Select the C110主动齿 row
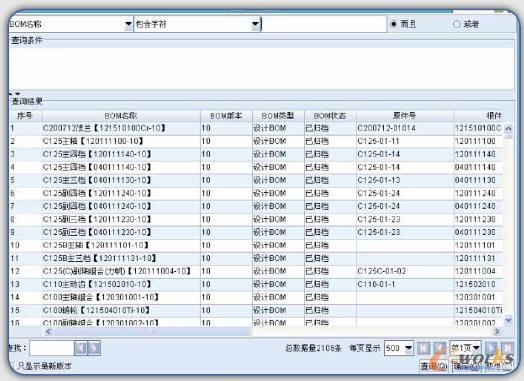 [256, 284]
